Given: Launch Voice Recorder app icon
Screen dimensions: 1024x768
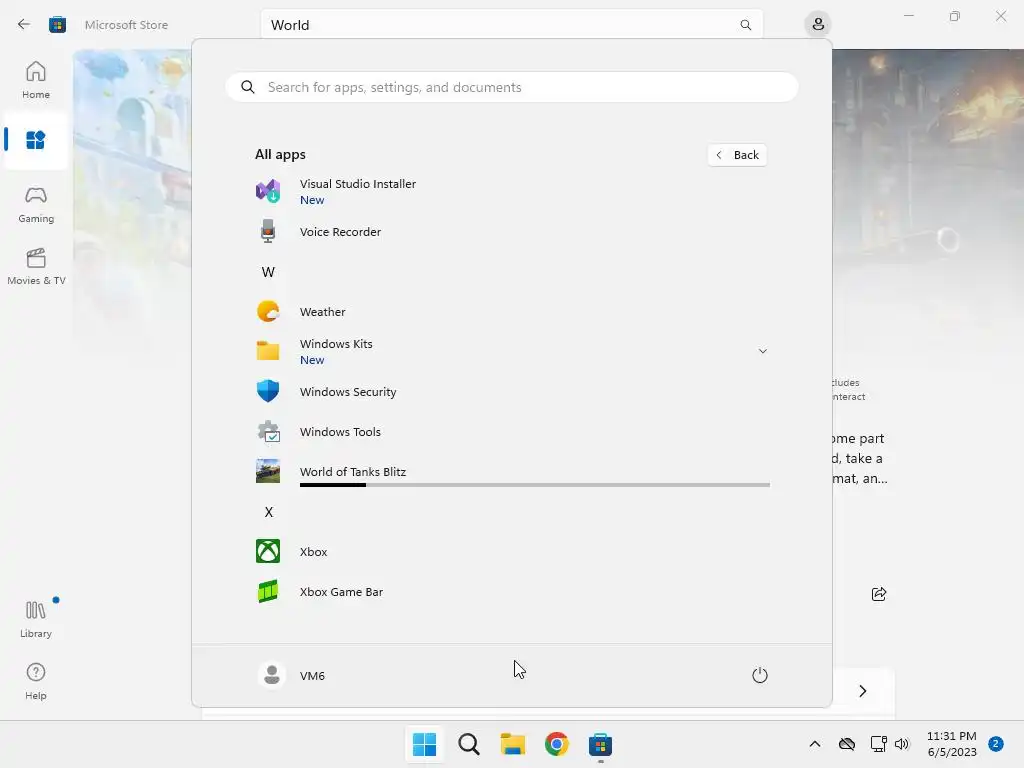Looking at the screenshot, I should tap(268, 231).
